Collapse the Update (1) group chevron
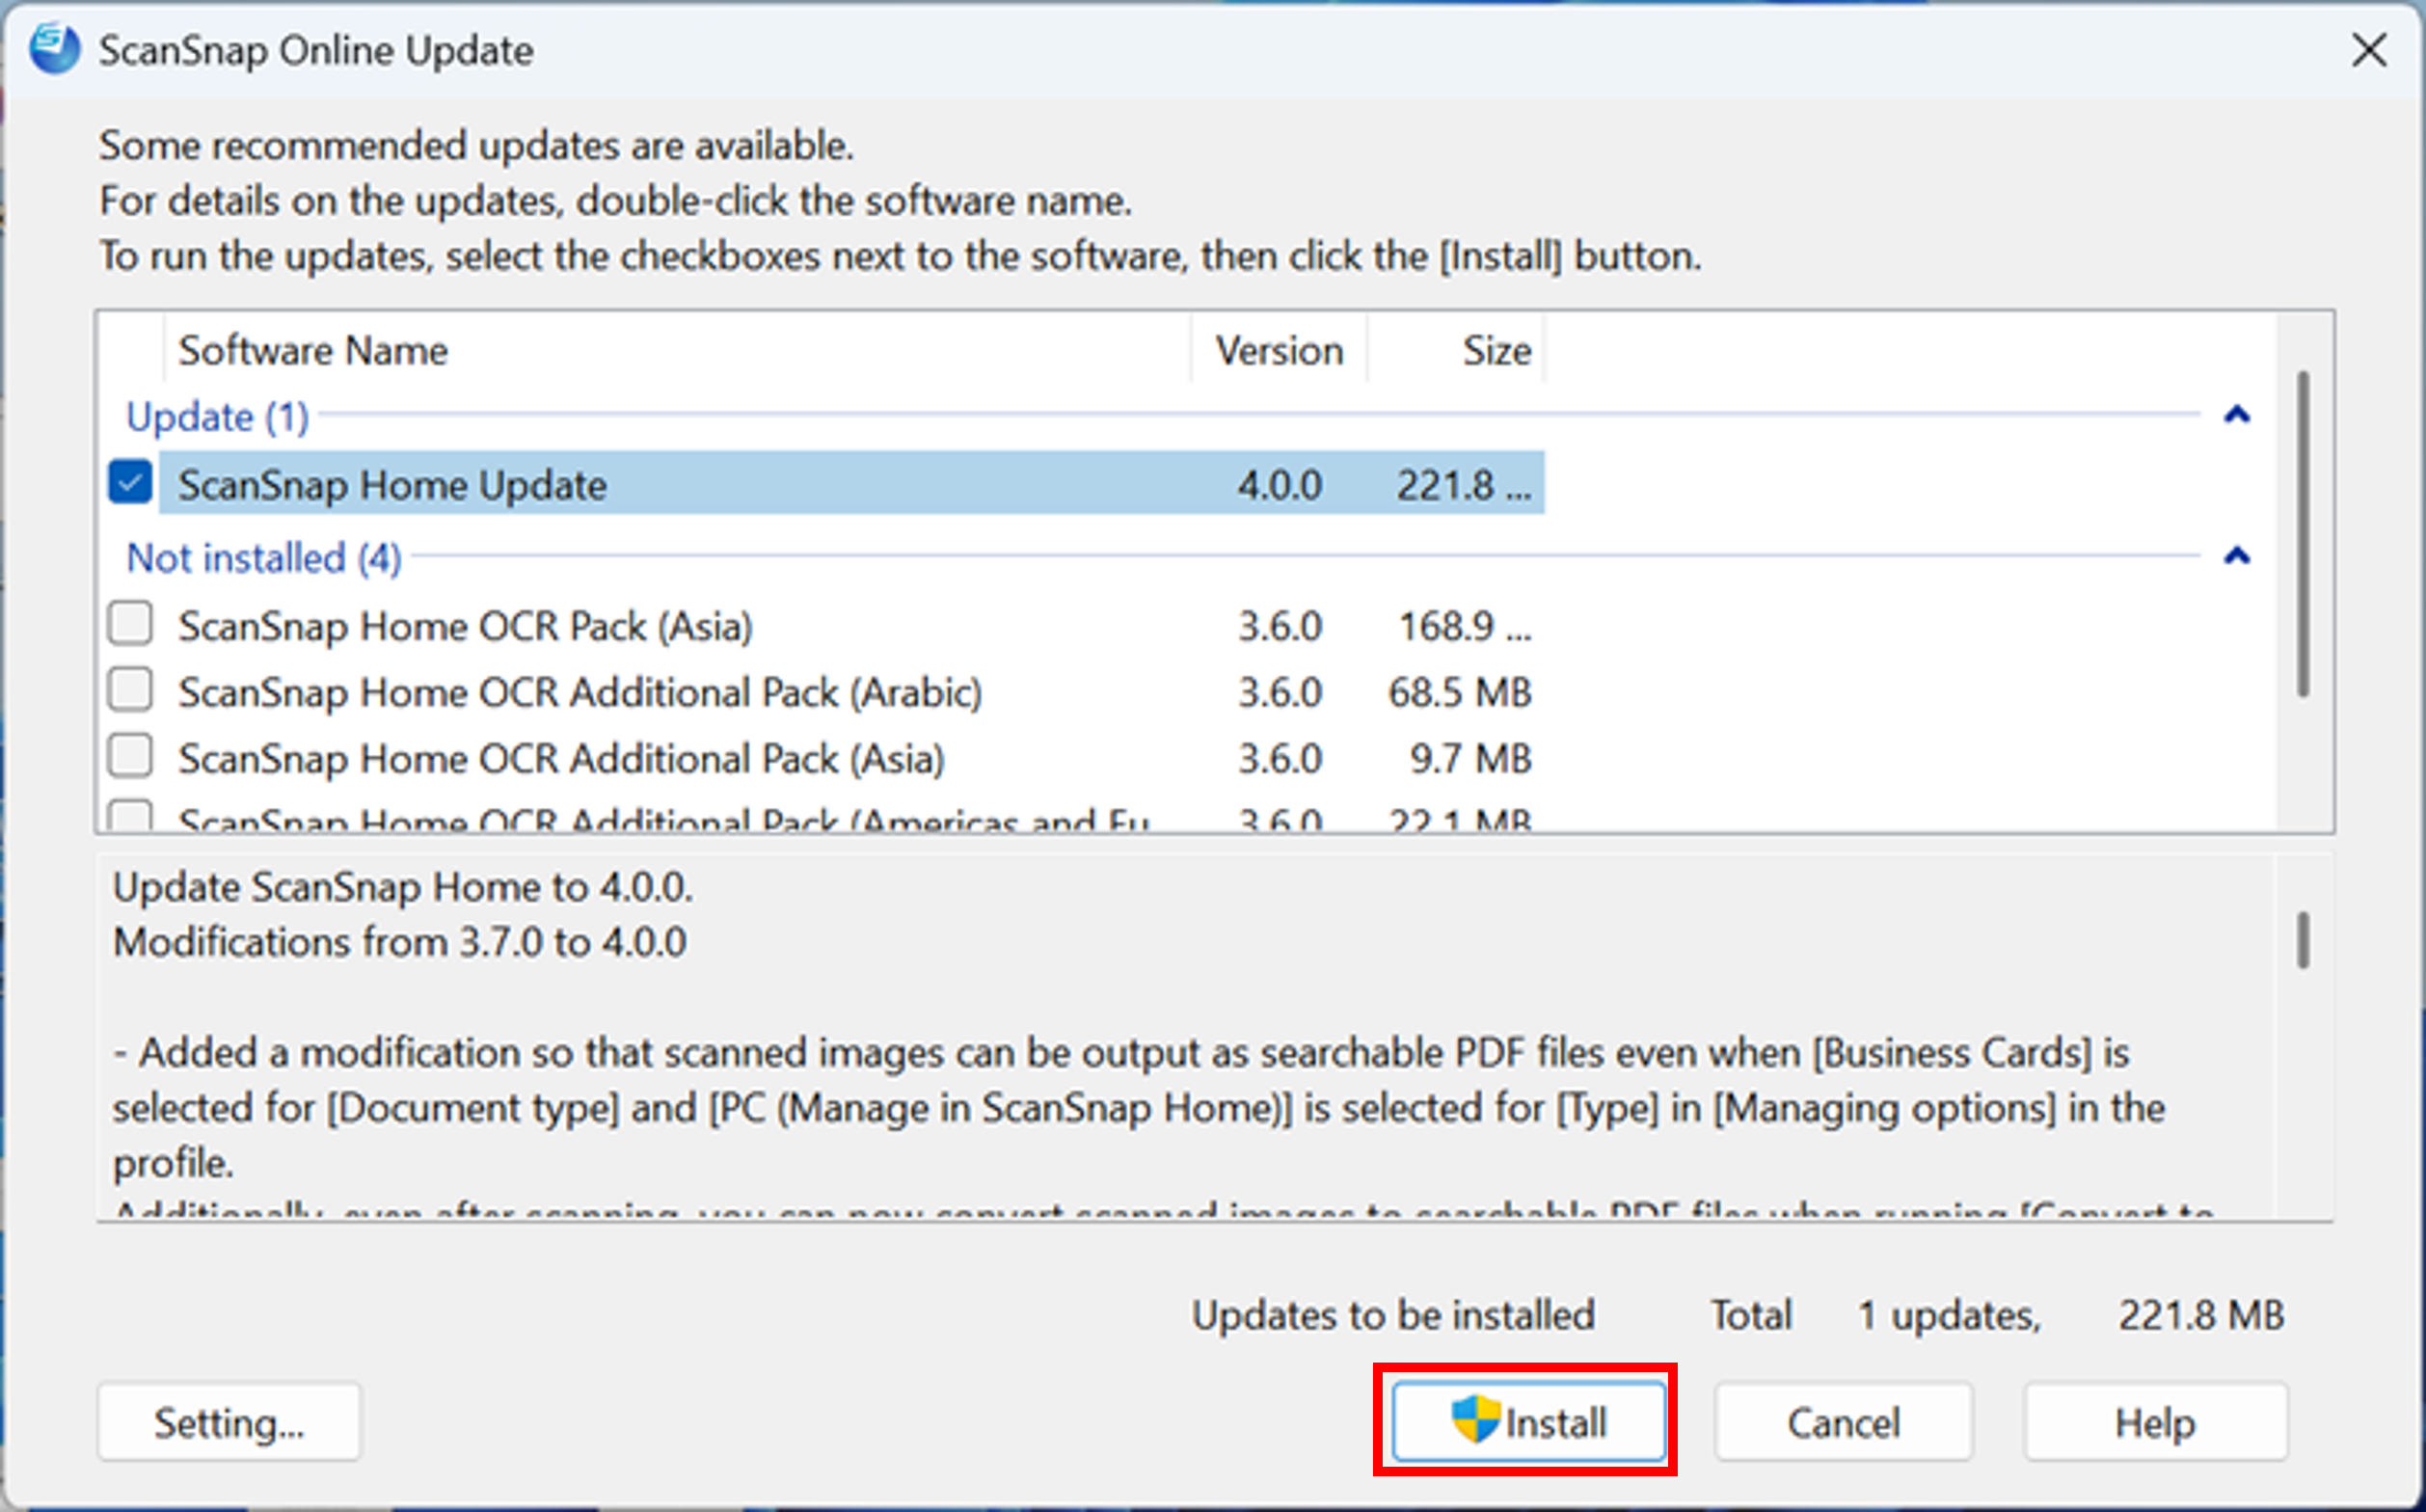The width and height of the screenshot is (2426, 1512). 2237,415
